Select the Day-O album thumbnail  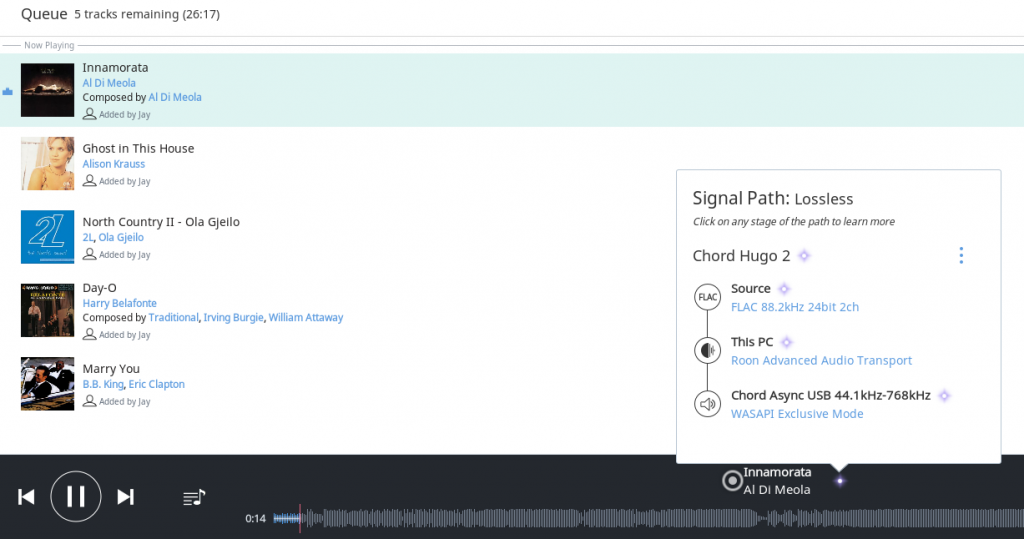[47, 310]
